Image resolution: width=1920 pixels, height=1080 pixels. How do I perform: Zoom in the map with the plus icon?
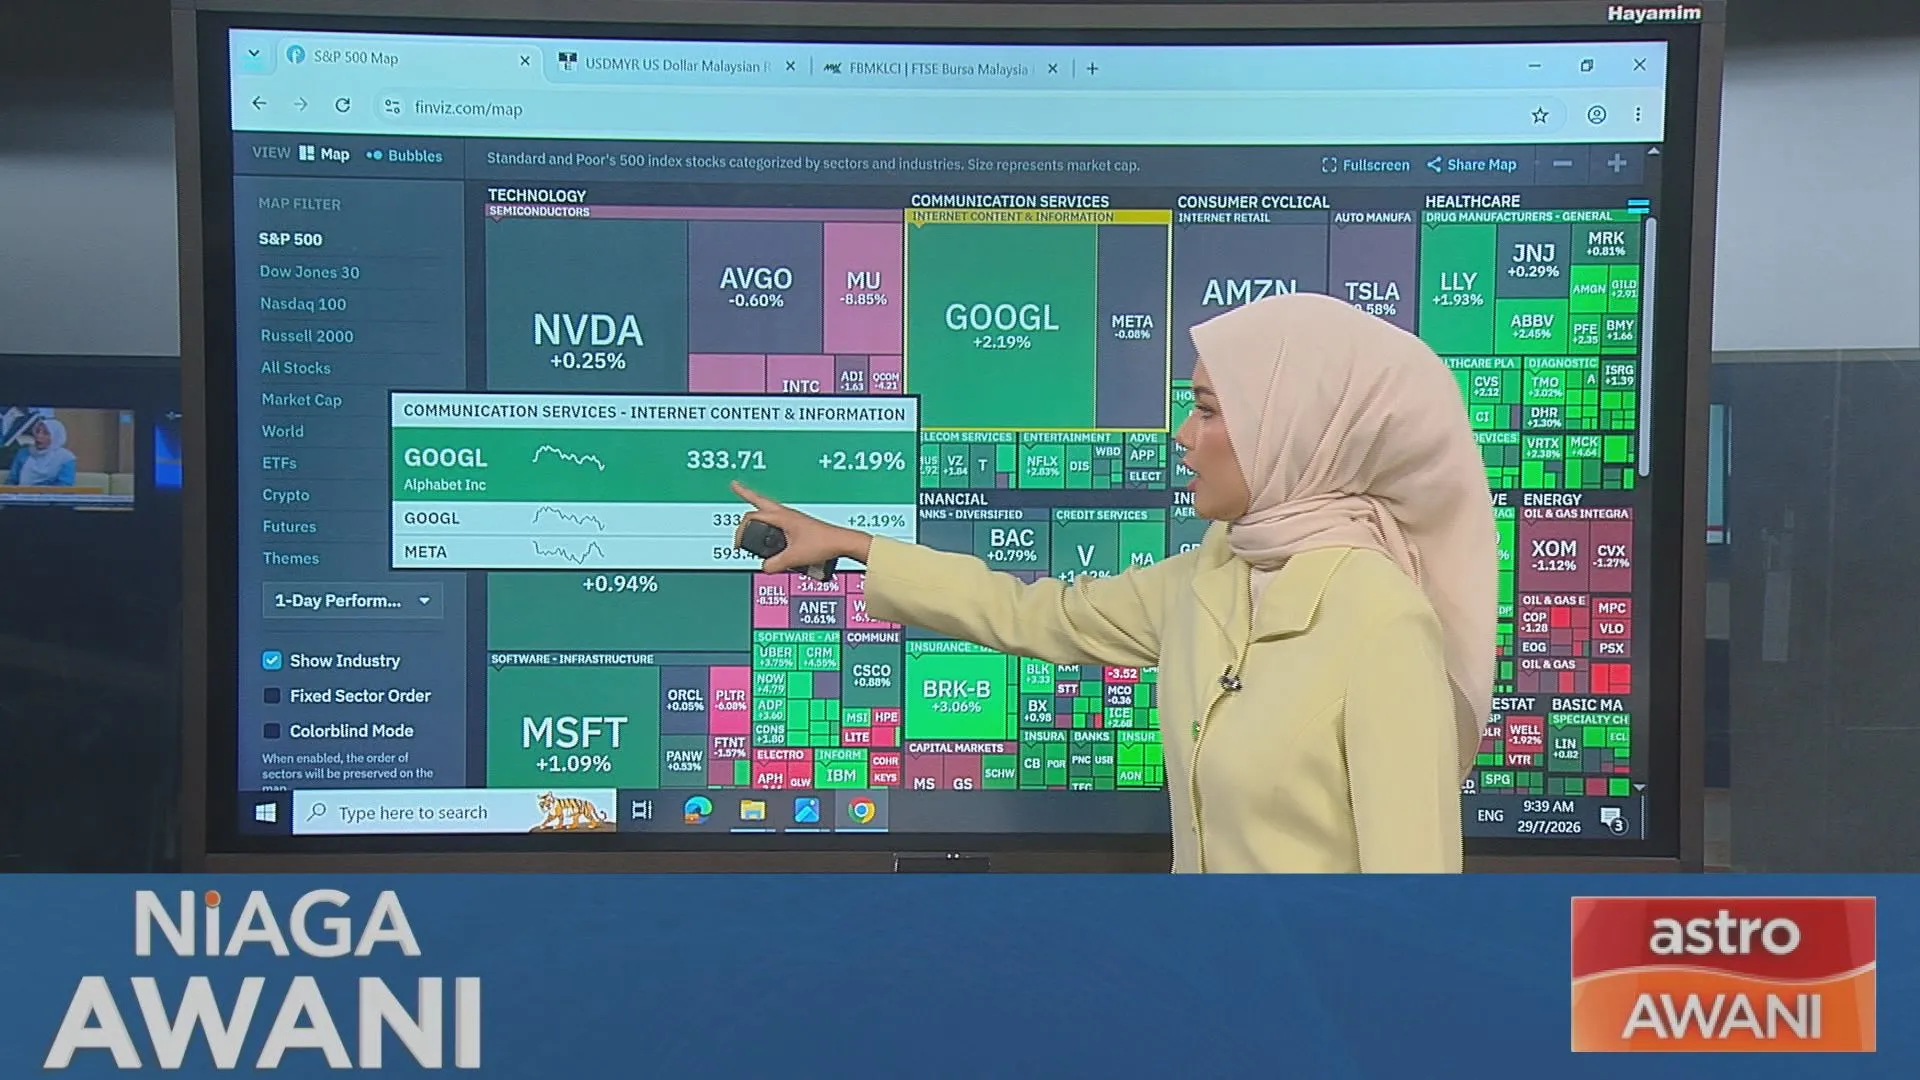1617,163
